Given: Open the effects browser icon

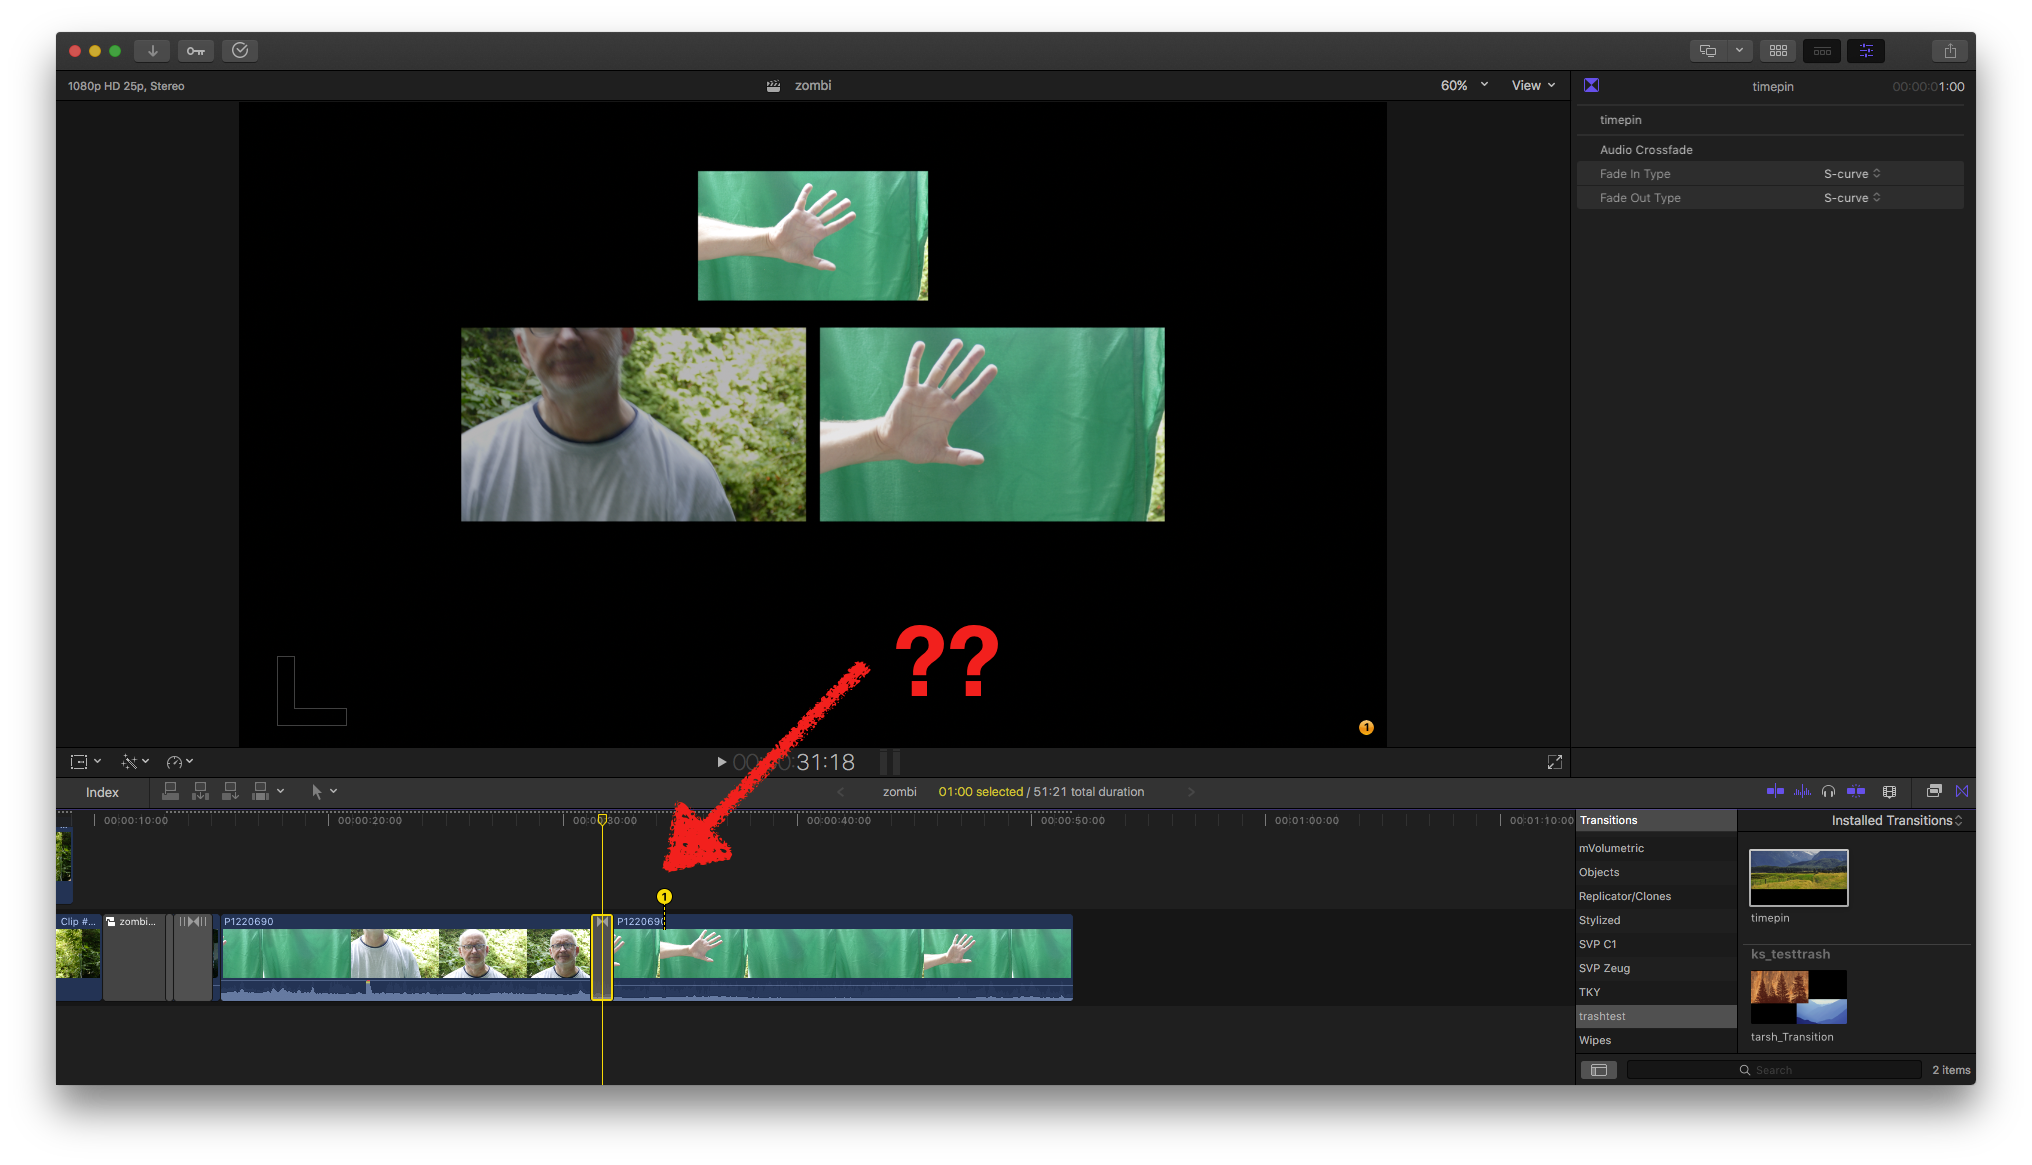Looking at the screenshot, I should coord(1934,791).
